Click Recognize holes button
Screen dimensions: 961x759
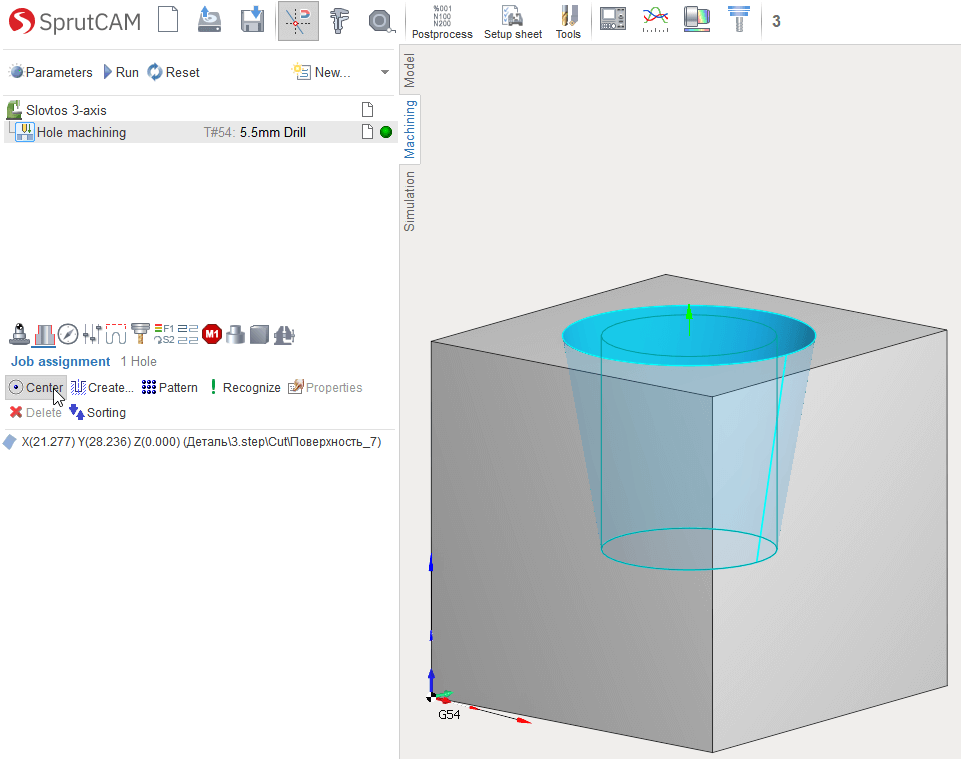click(245, 387)
